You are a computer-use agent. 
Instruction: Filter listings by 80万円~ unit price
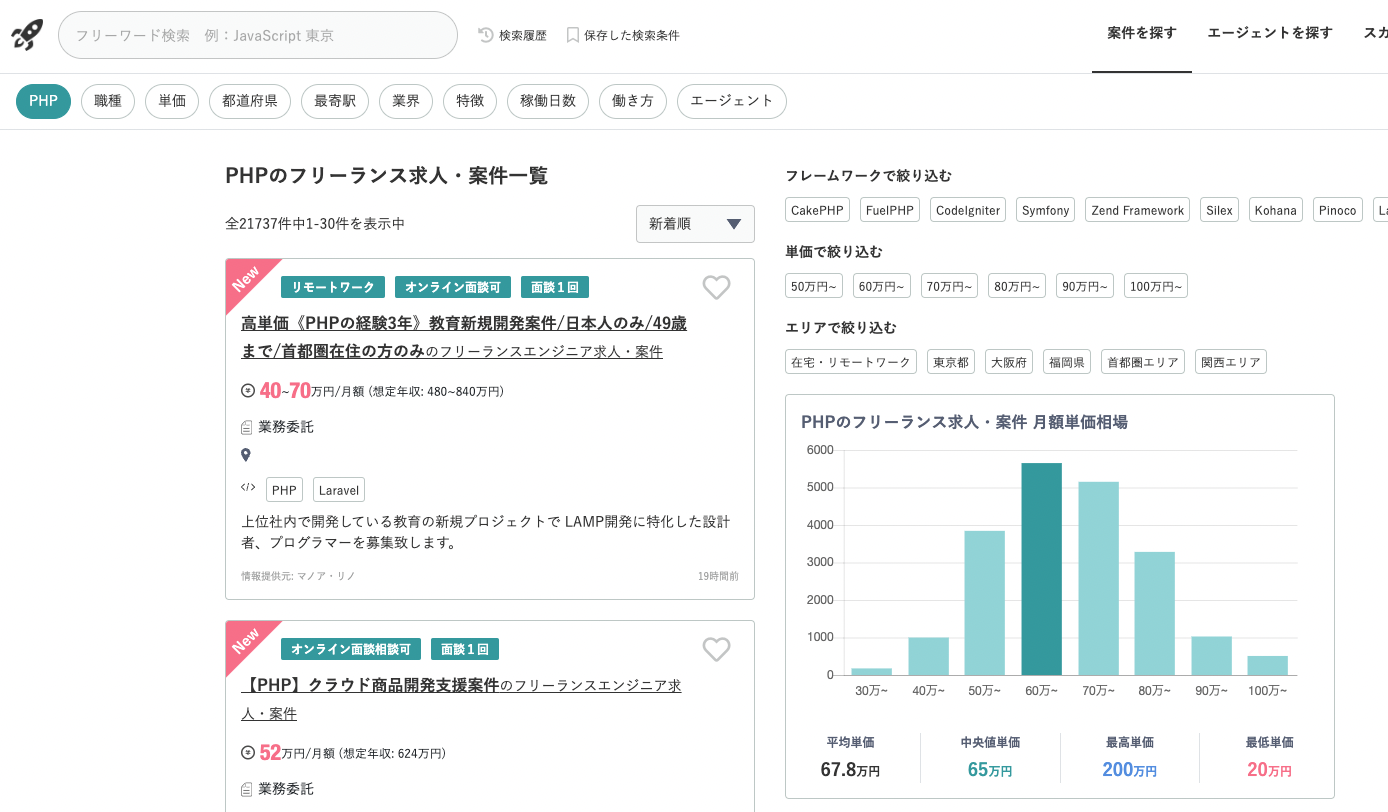[1017, 286]
